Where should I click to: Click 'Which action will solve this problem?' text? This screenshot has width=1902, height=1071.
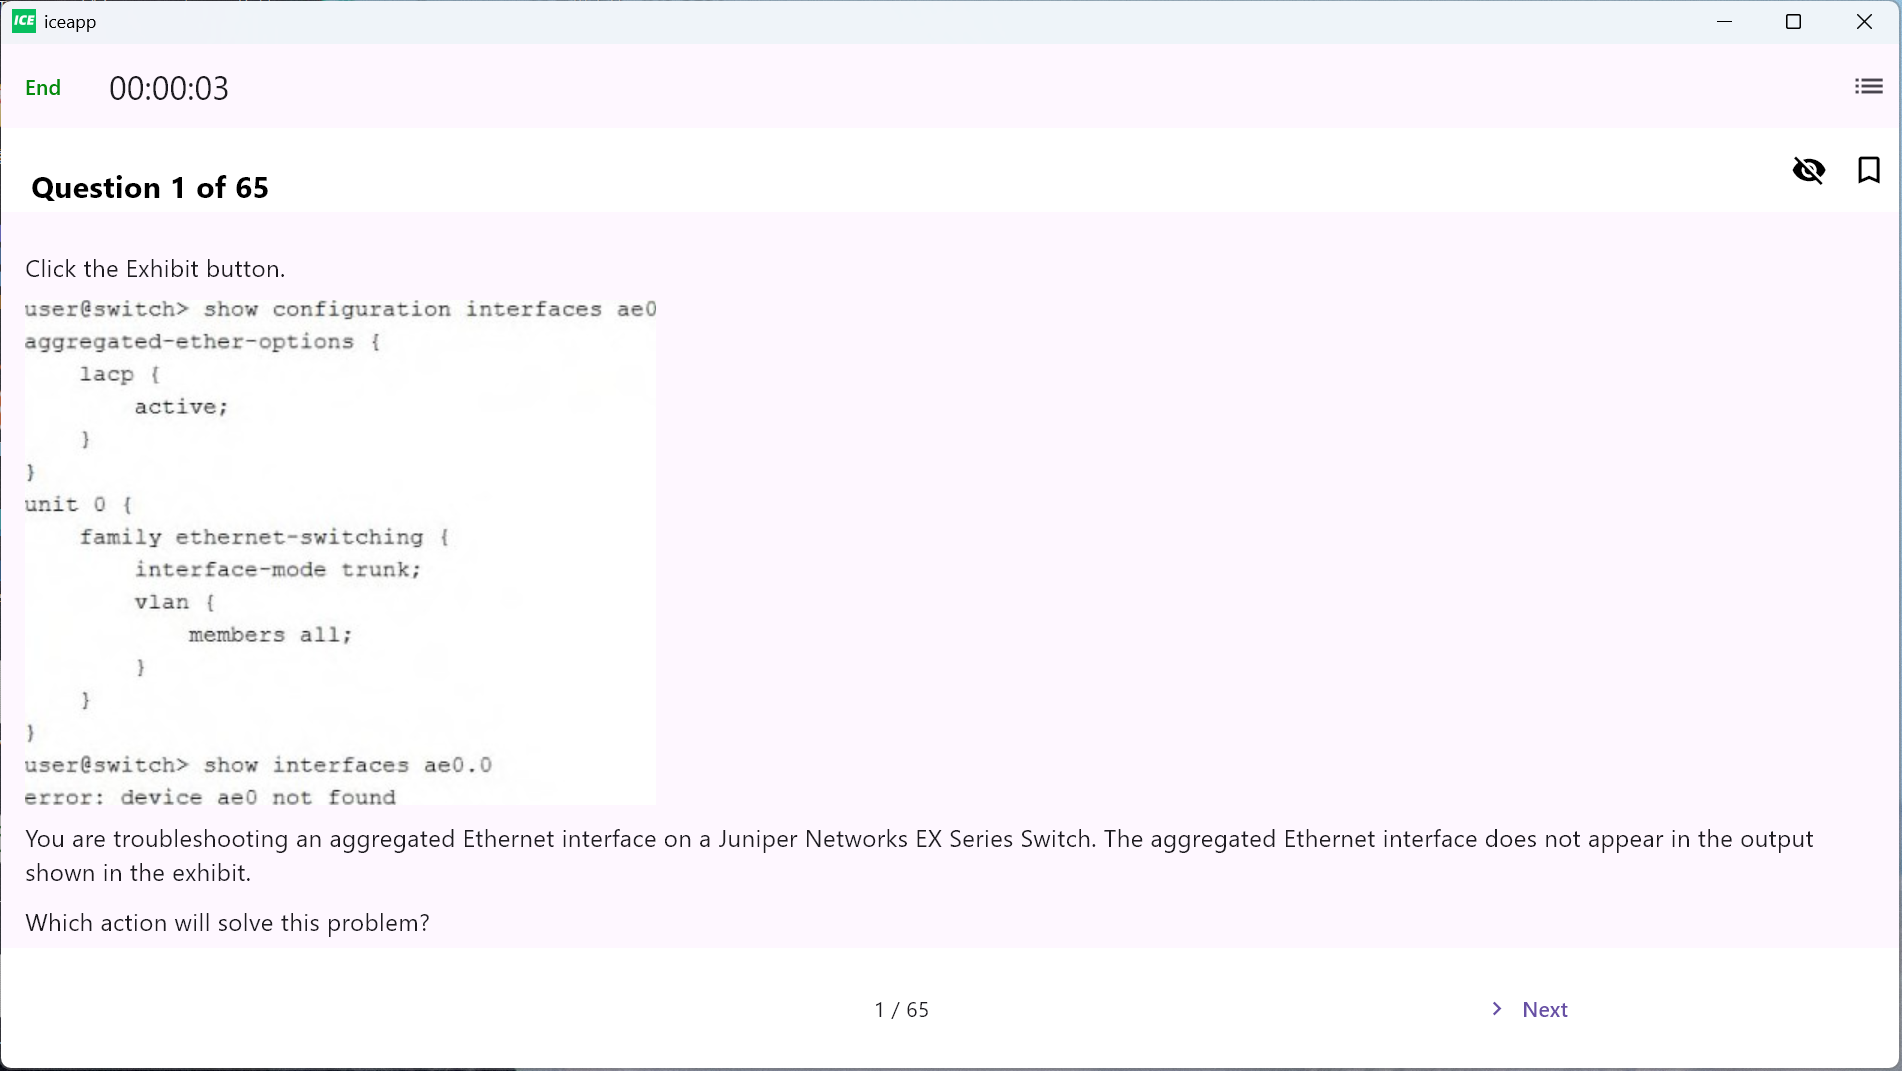coord(227,923)
